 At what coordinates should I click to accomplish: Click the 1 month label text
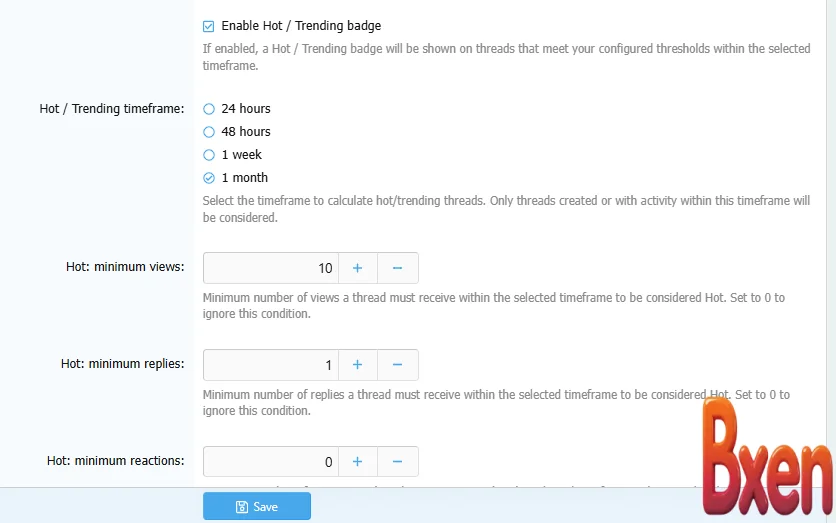[x=245, y=178]
